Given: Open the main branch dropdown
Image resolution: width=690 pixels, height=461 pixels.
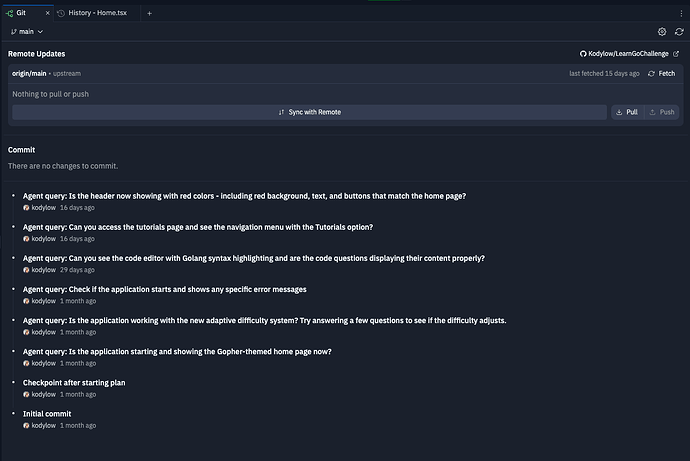Looking at the screenshot, I should coord(27,32).
